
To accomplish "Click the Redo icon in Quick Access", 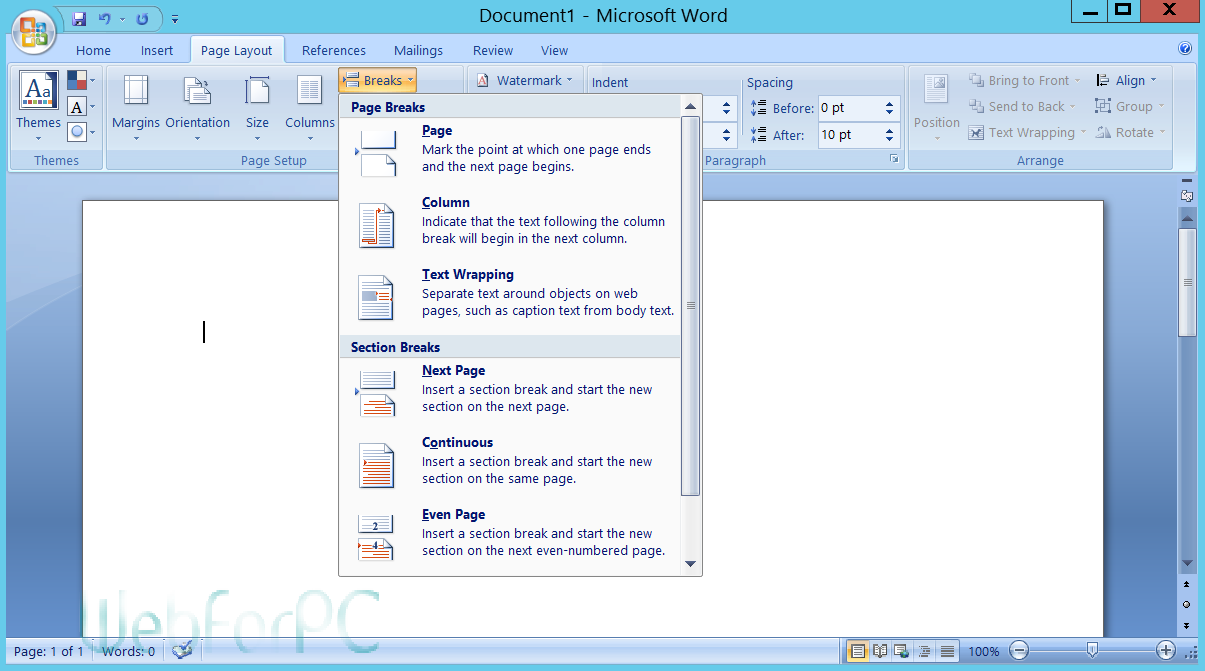I will (142, 18).
